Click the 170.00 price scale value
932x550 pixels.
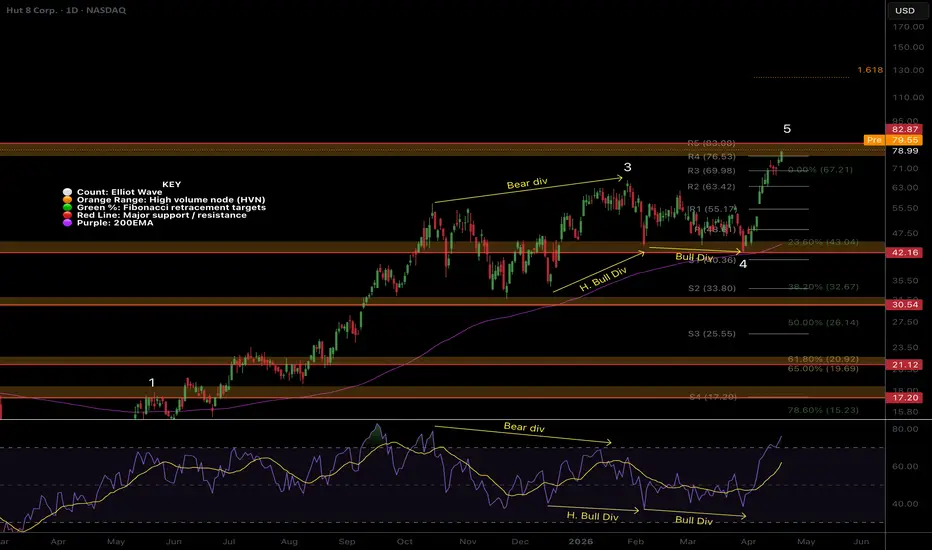click(908, 27)
